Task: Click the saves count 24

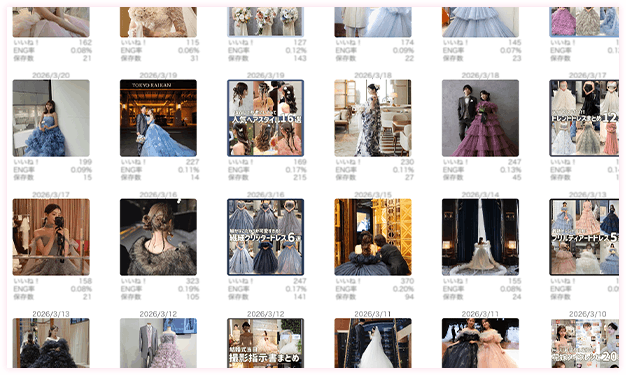Action: [x=517, y=297]
